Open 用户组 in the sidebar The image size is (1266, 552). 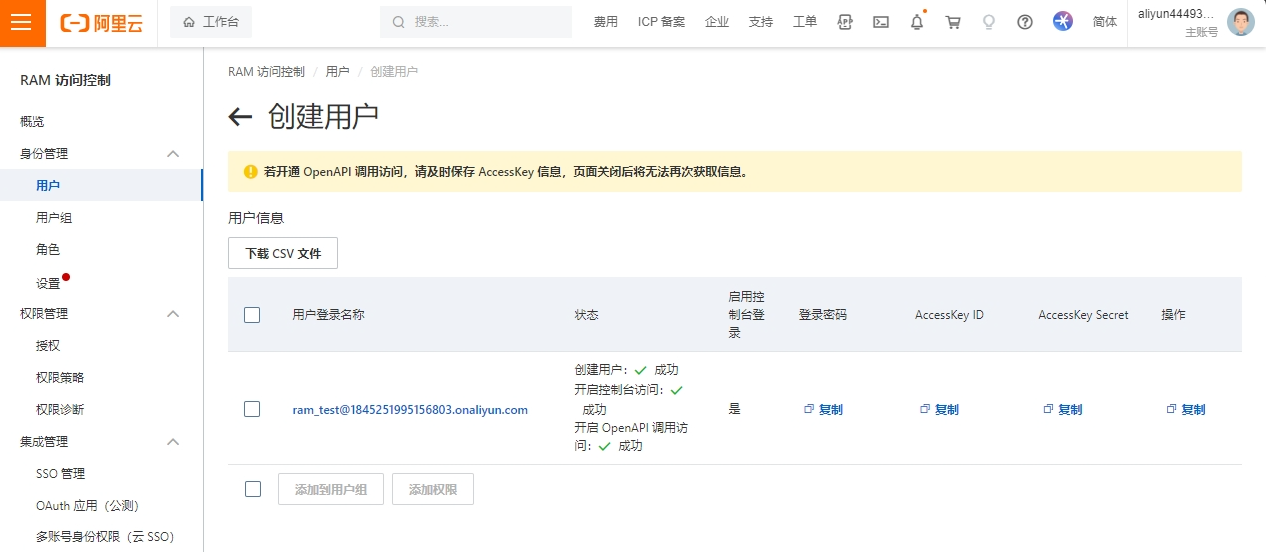click(x=54, y=218)
